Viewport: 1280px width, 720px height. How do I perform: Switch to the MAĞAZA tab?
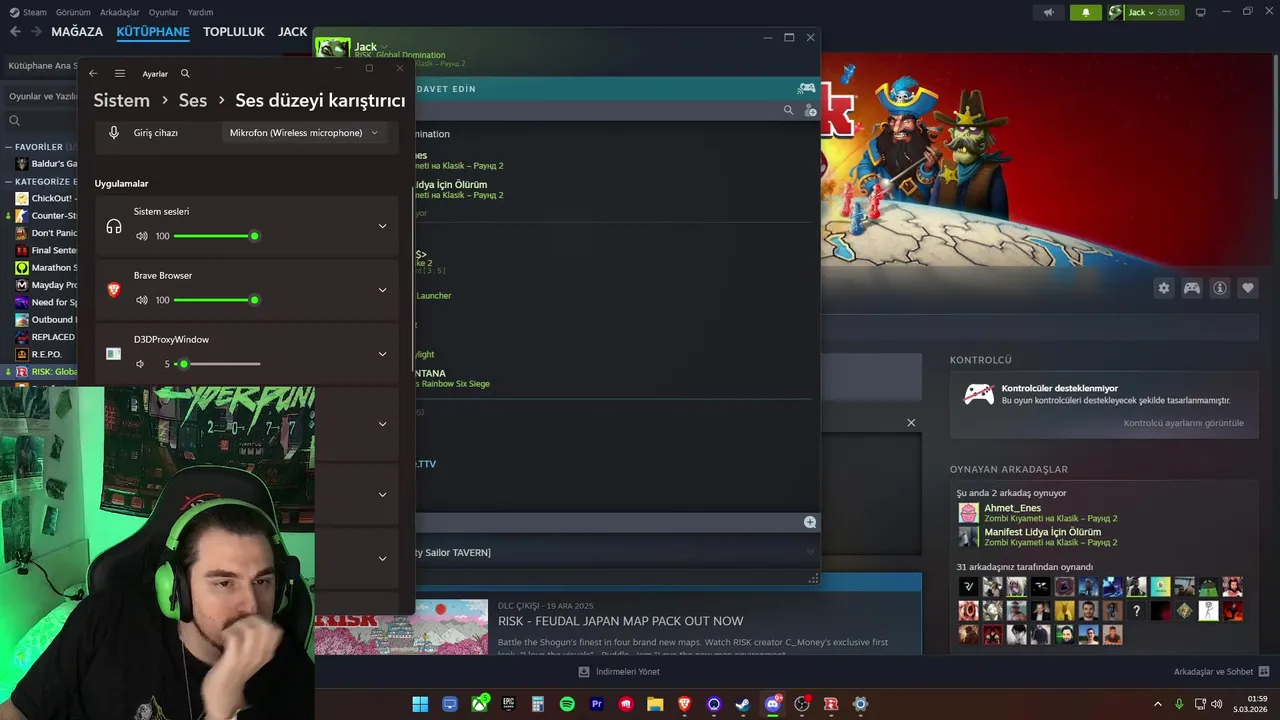pos(77,31)
